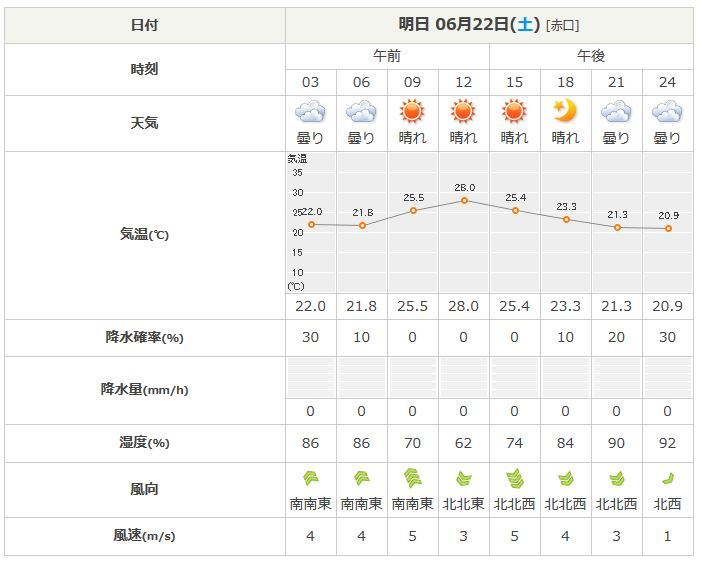Click the 午前 column header
701x561 pixels.
tap(387, 56)
